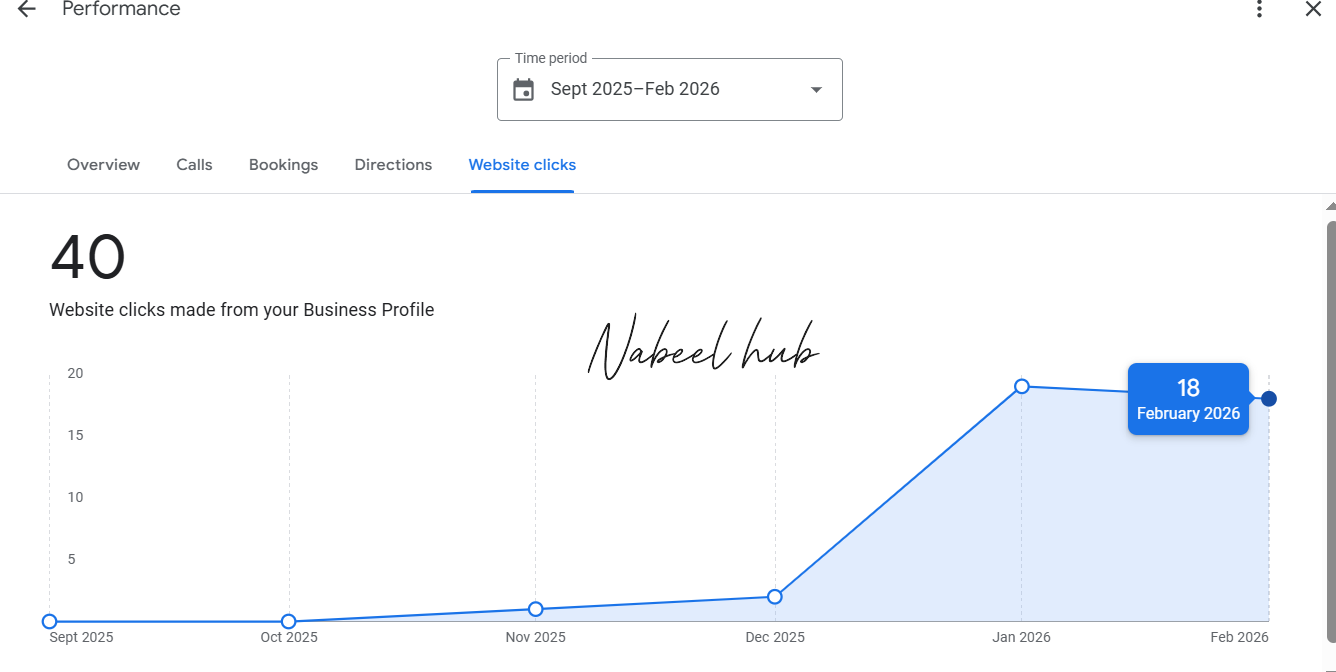Close the Performance panel with the X icon

(1313, 9)
